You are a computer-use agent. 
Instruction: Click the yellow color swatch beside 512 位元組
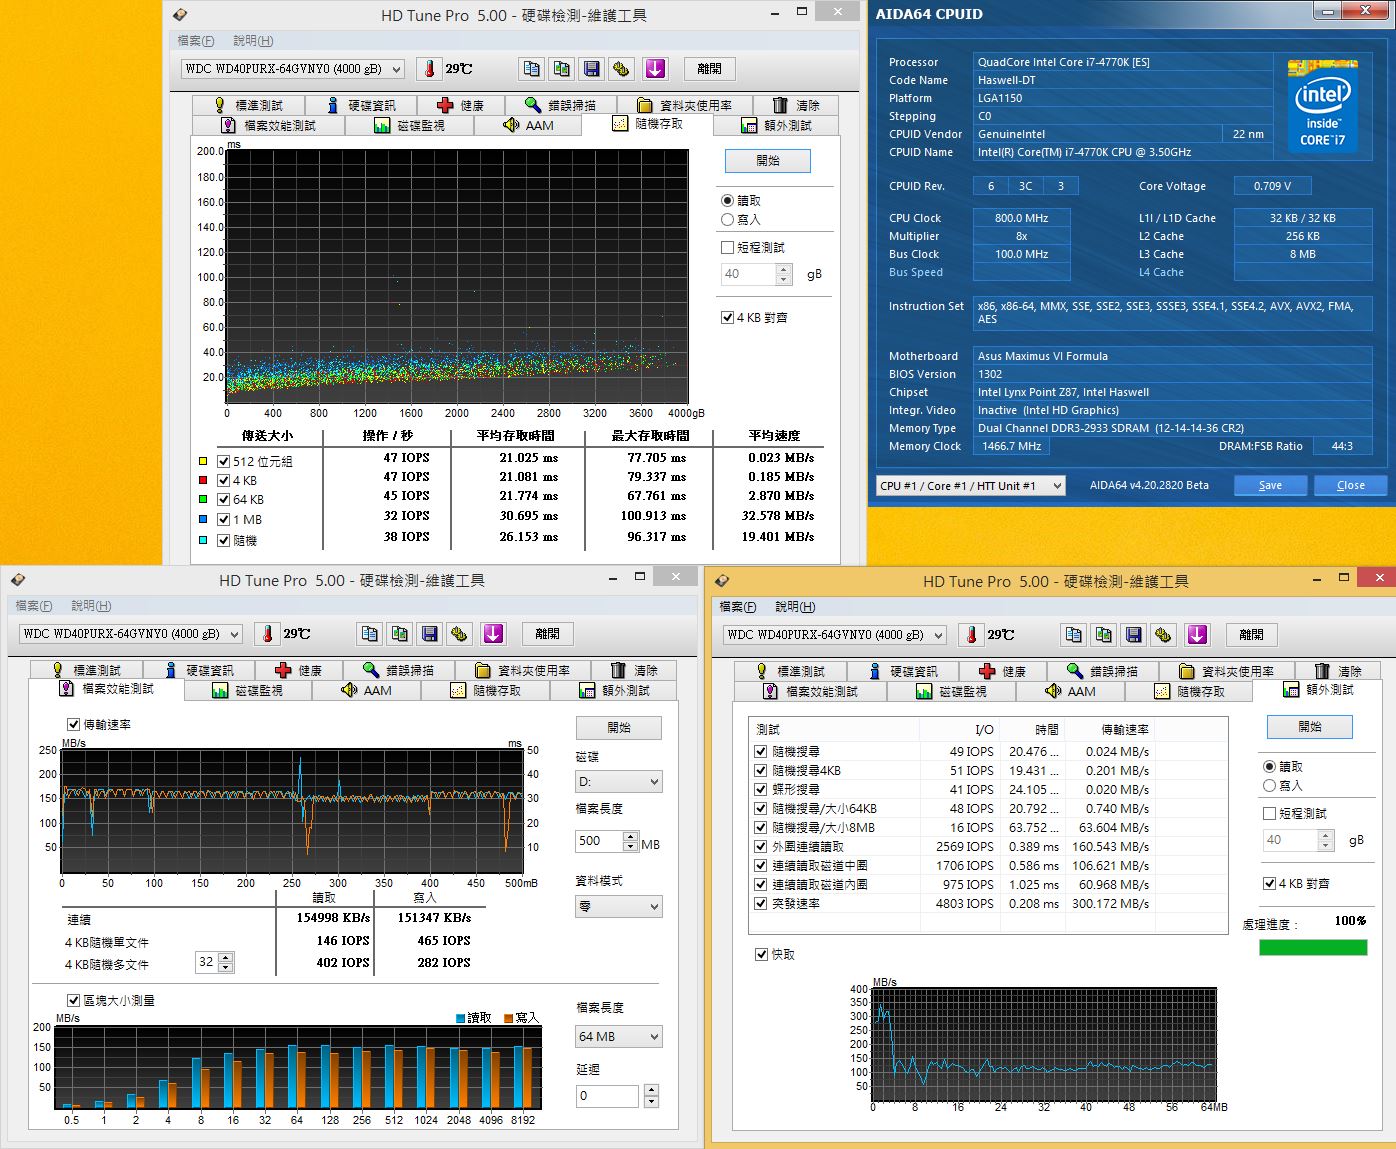[203, 462]
